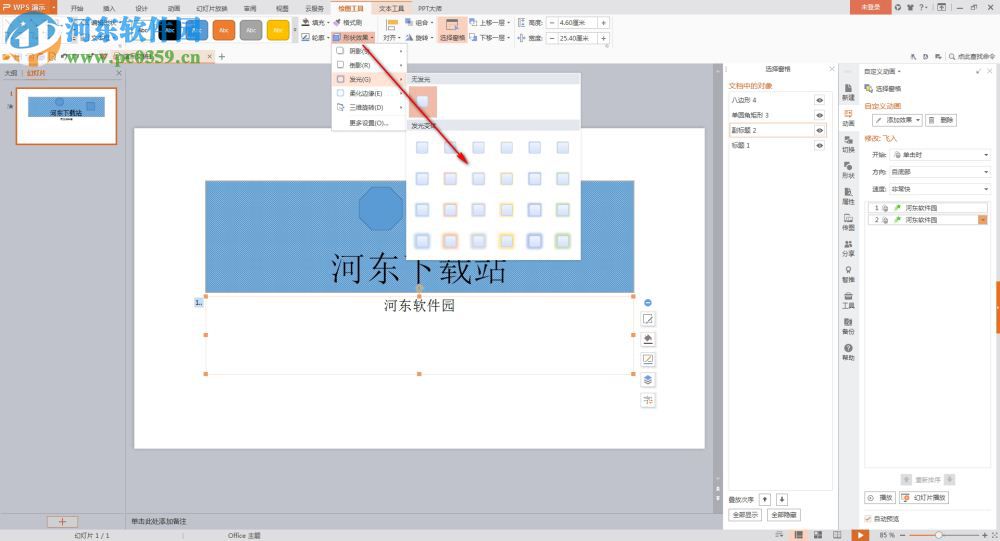Open the 新建 sidebar panel
Screen dimensions: 1000x541
point(848,92)
